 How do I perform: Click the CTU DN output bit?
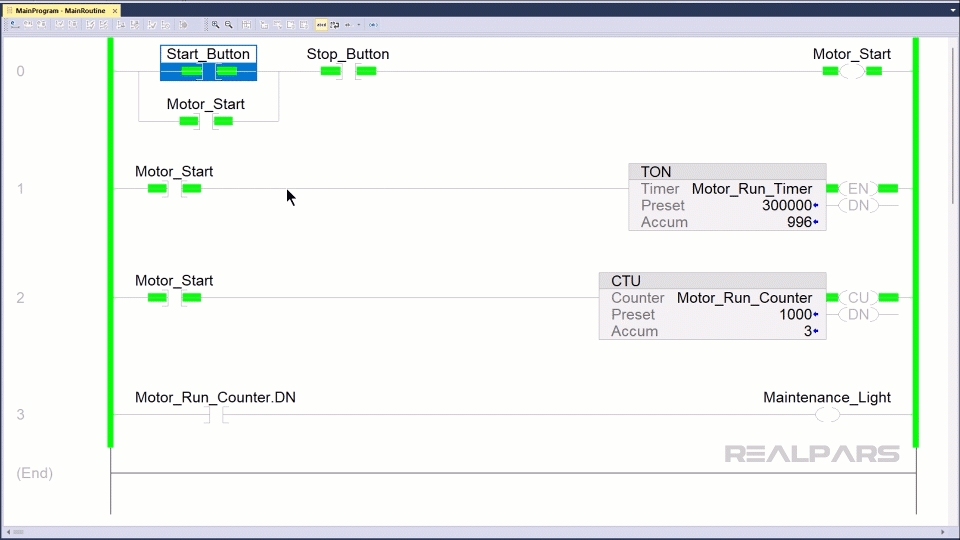(x=858, y=315)
